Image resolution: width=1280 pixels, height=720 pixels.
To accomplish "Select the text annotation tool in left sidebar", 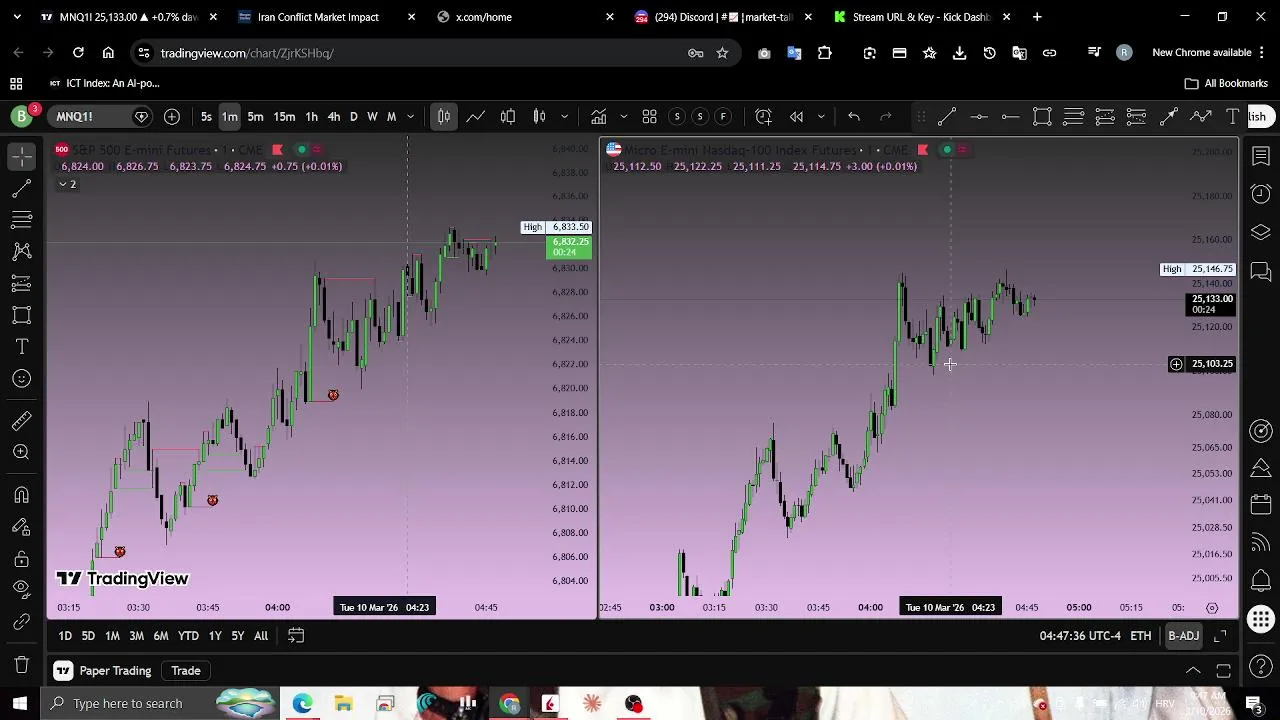I will click(21, 347).
